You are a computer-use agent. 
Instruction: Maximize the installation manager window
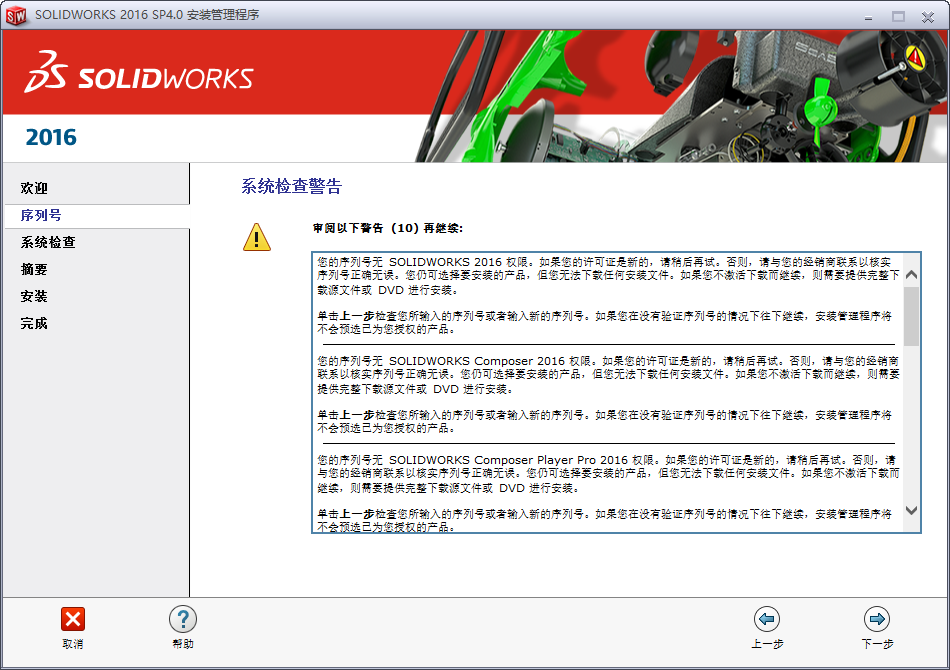point(899,17)
